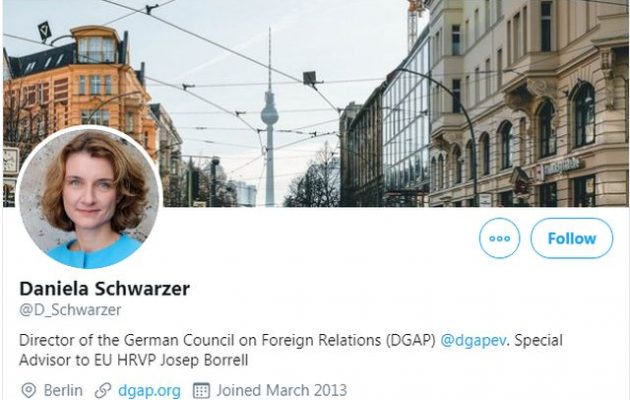Follow Daniela Schwarzer's profile
Image resolution: width=630 pixels, height=400 pixels.
572,238
